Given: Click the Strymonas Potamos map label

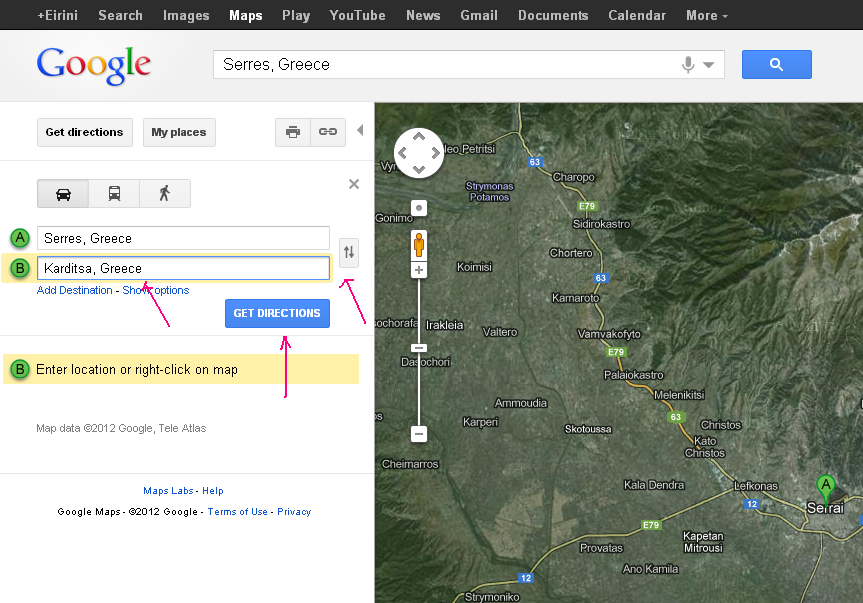Looking at the screenshot, I should pyautogui.click(x=489, y=191).
